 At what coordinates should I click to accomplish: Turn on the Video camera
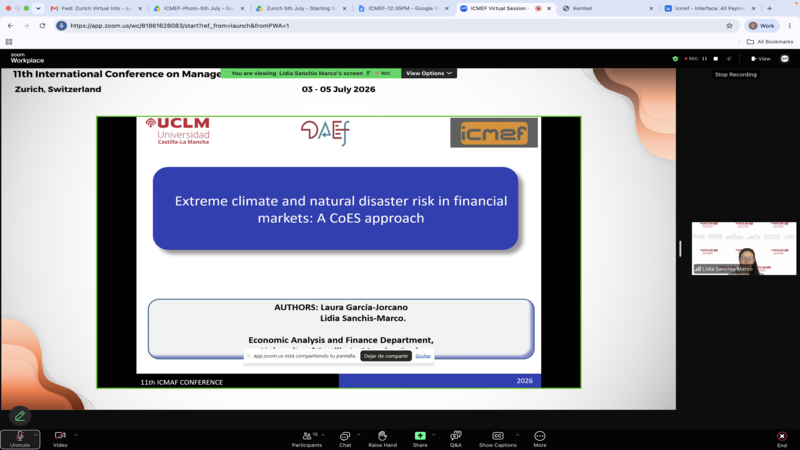(x=60, y=439)
